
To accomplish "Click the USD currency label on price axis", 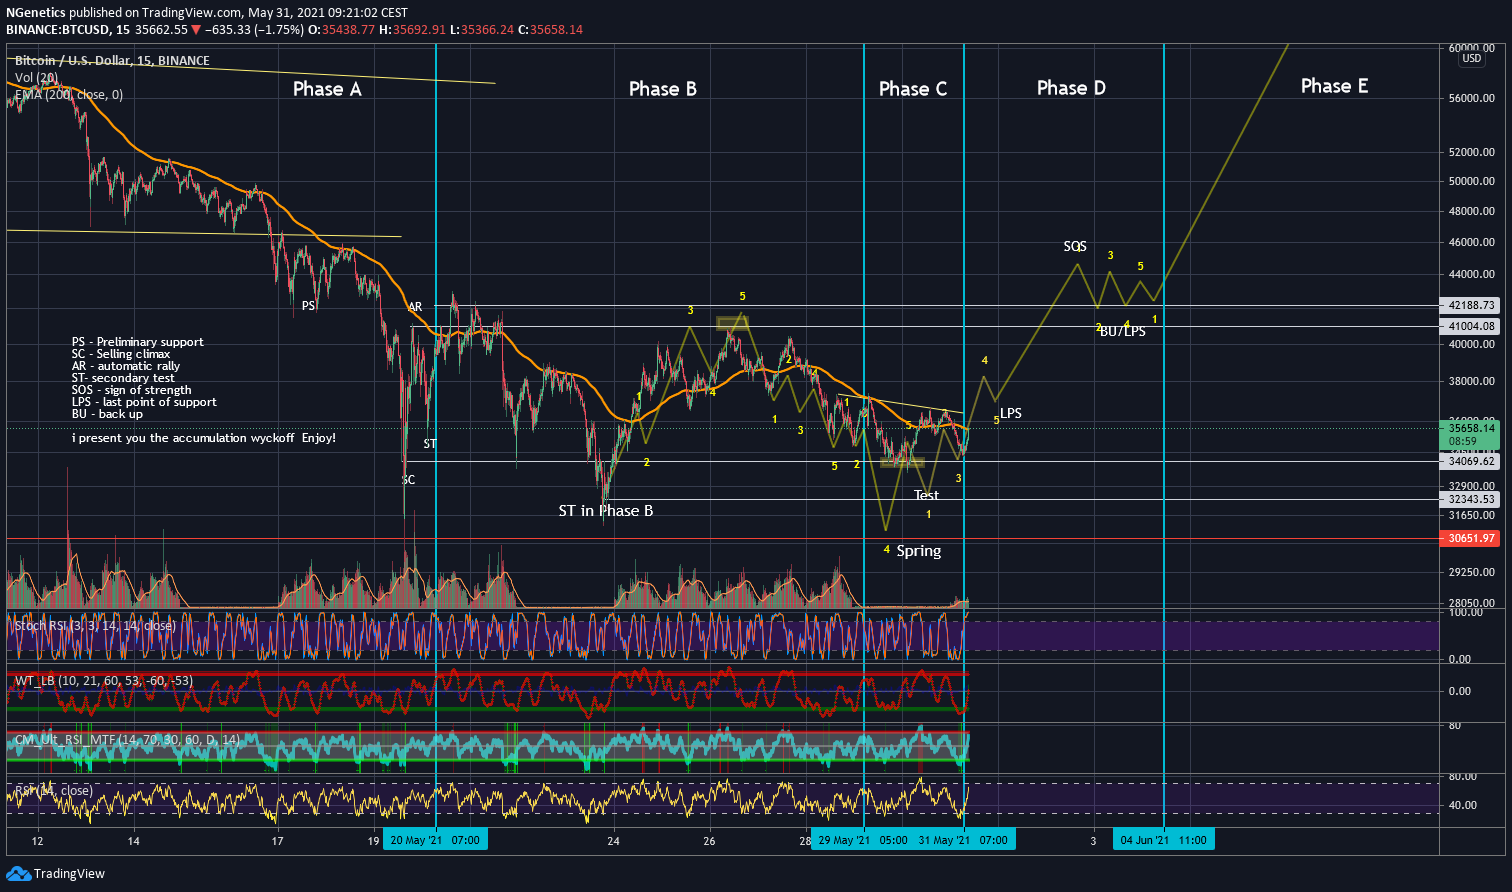I will [1471, 59].
